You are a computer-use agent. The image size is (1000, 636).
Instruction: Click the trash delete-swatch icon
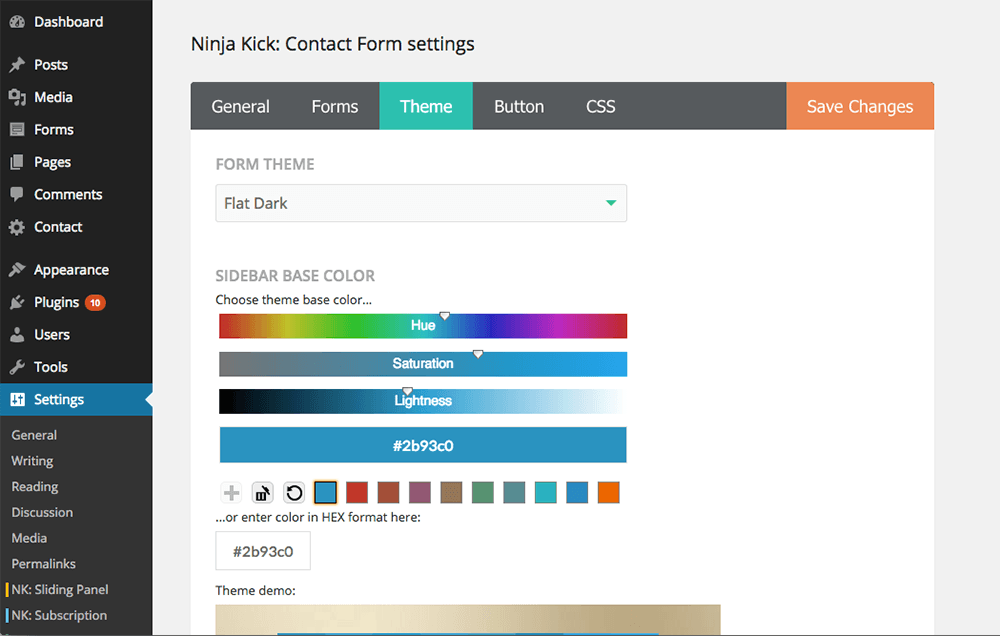(x=262, y=492)
